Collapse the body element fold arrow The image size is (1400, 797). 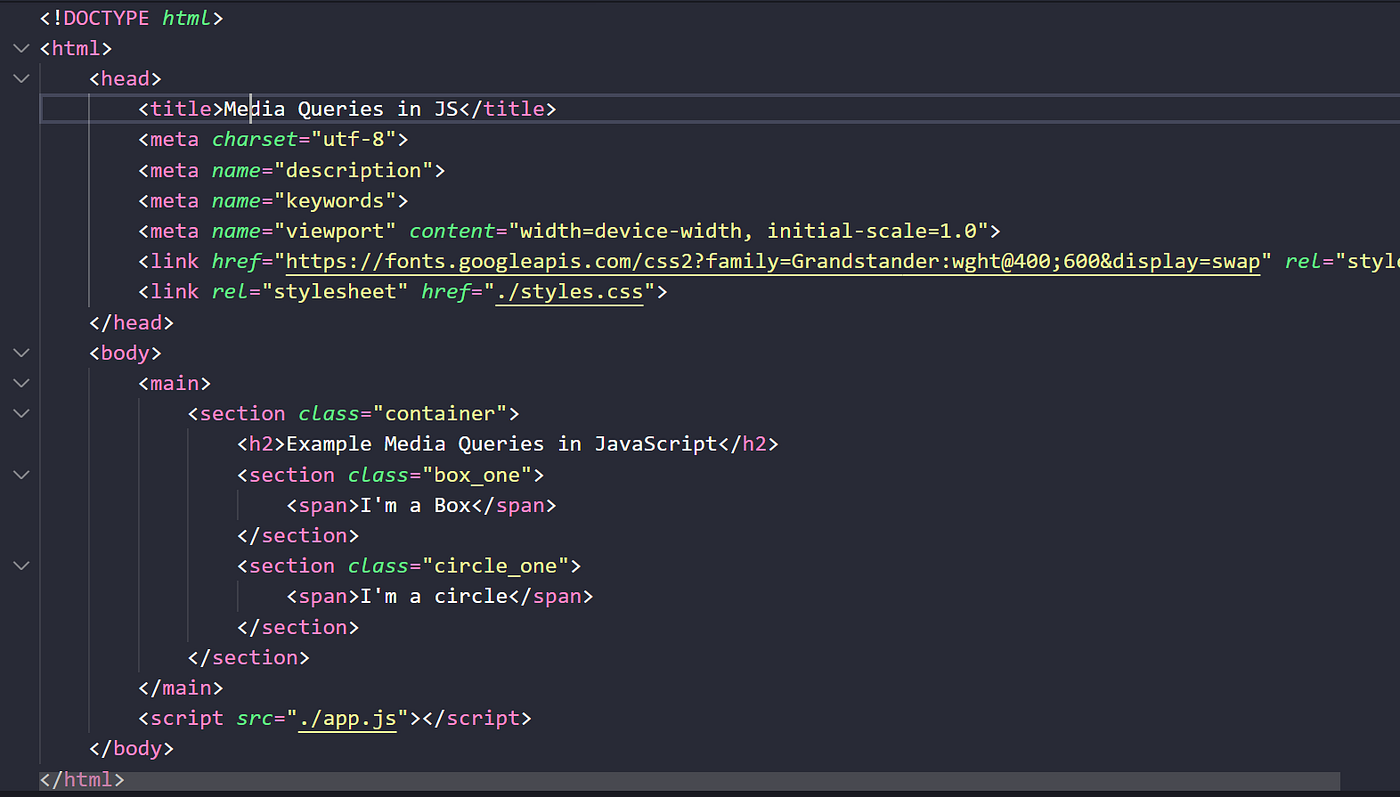(x=21, y=352)
